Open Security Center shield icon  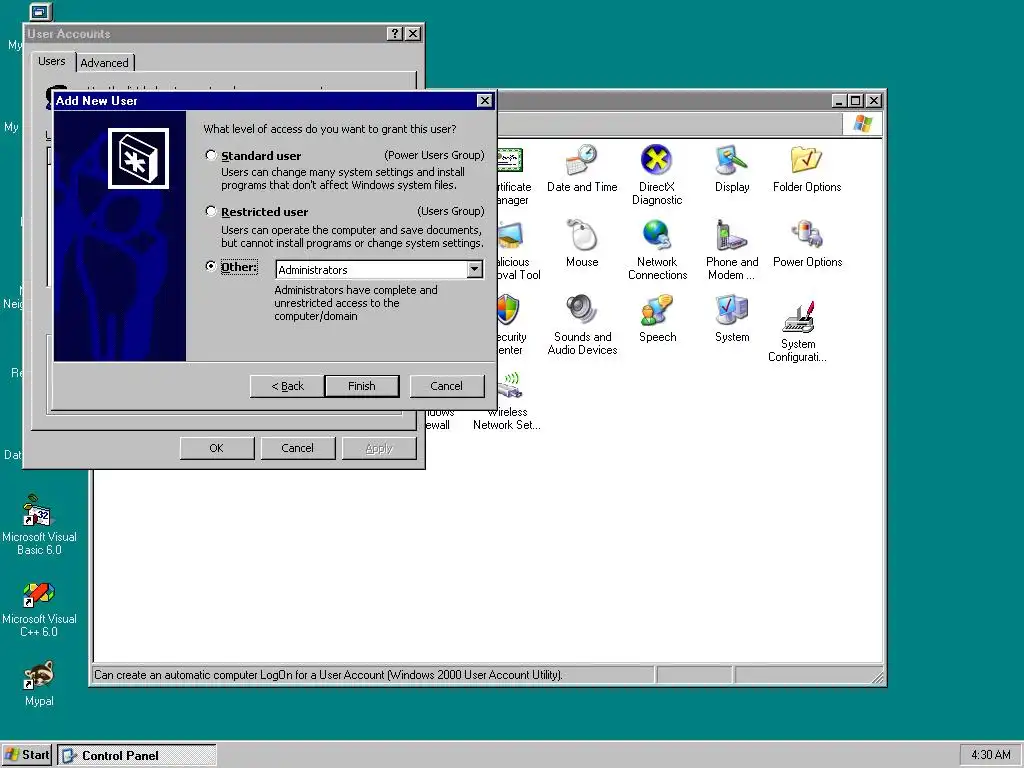point(509,310)
